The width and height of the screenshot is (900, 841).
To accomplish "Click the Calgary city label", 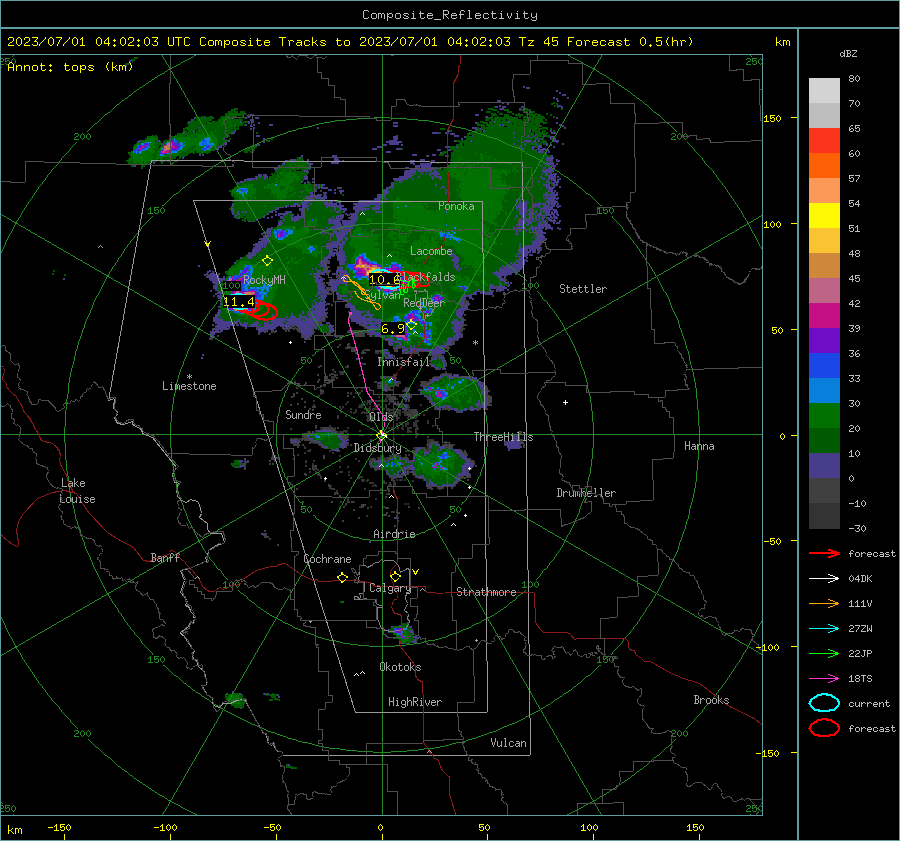I will 390,588.
